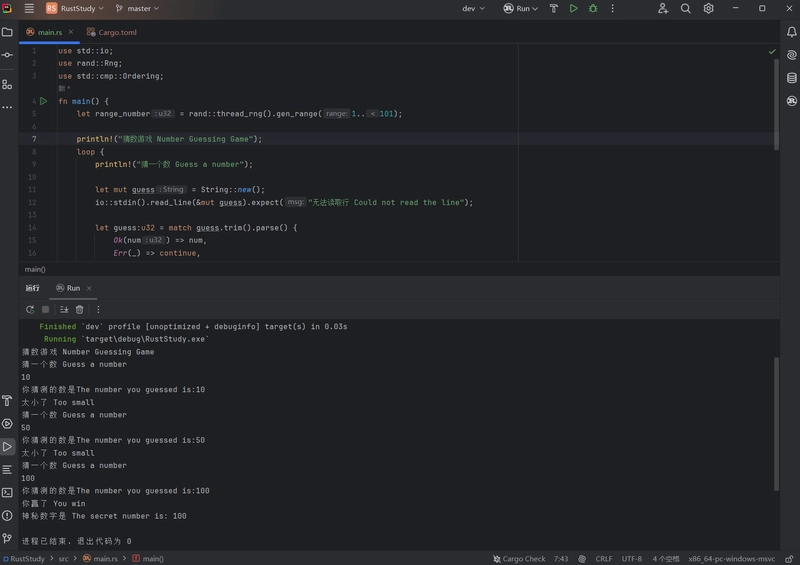Start debugging with the bug icon

tap(593, 8)
